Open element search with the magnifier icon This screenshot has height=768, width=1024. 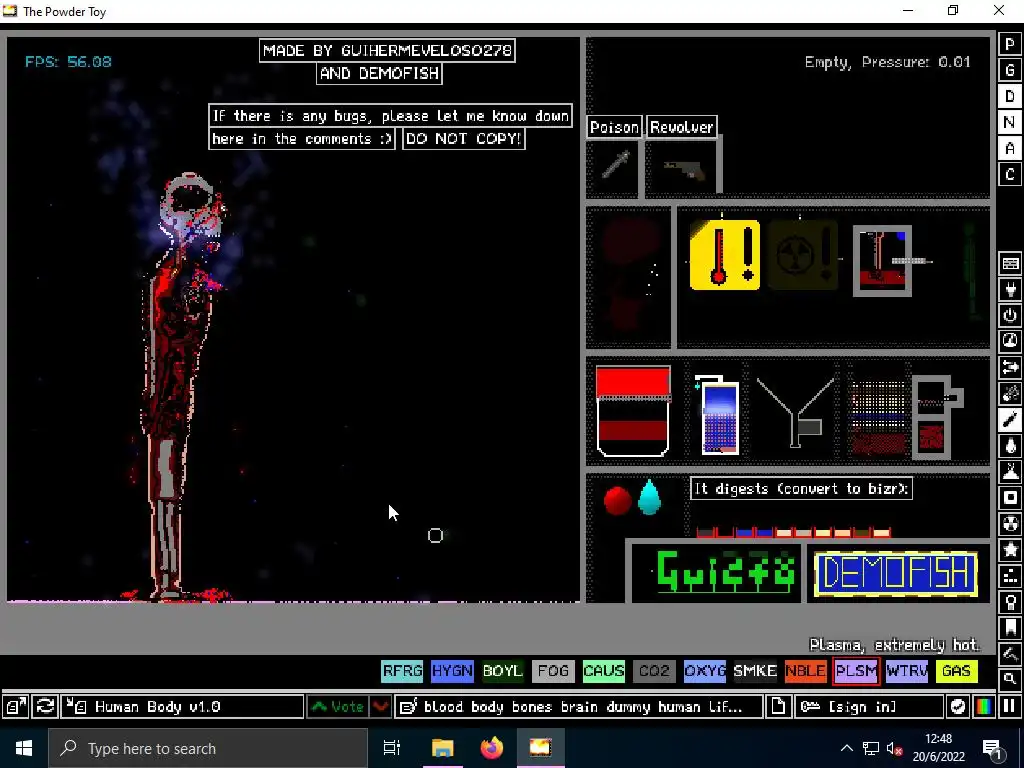(x=1010, y=679)
